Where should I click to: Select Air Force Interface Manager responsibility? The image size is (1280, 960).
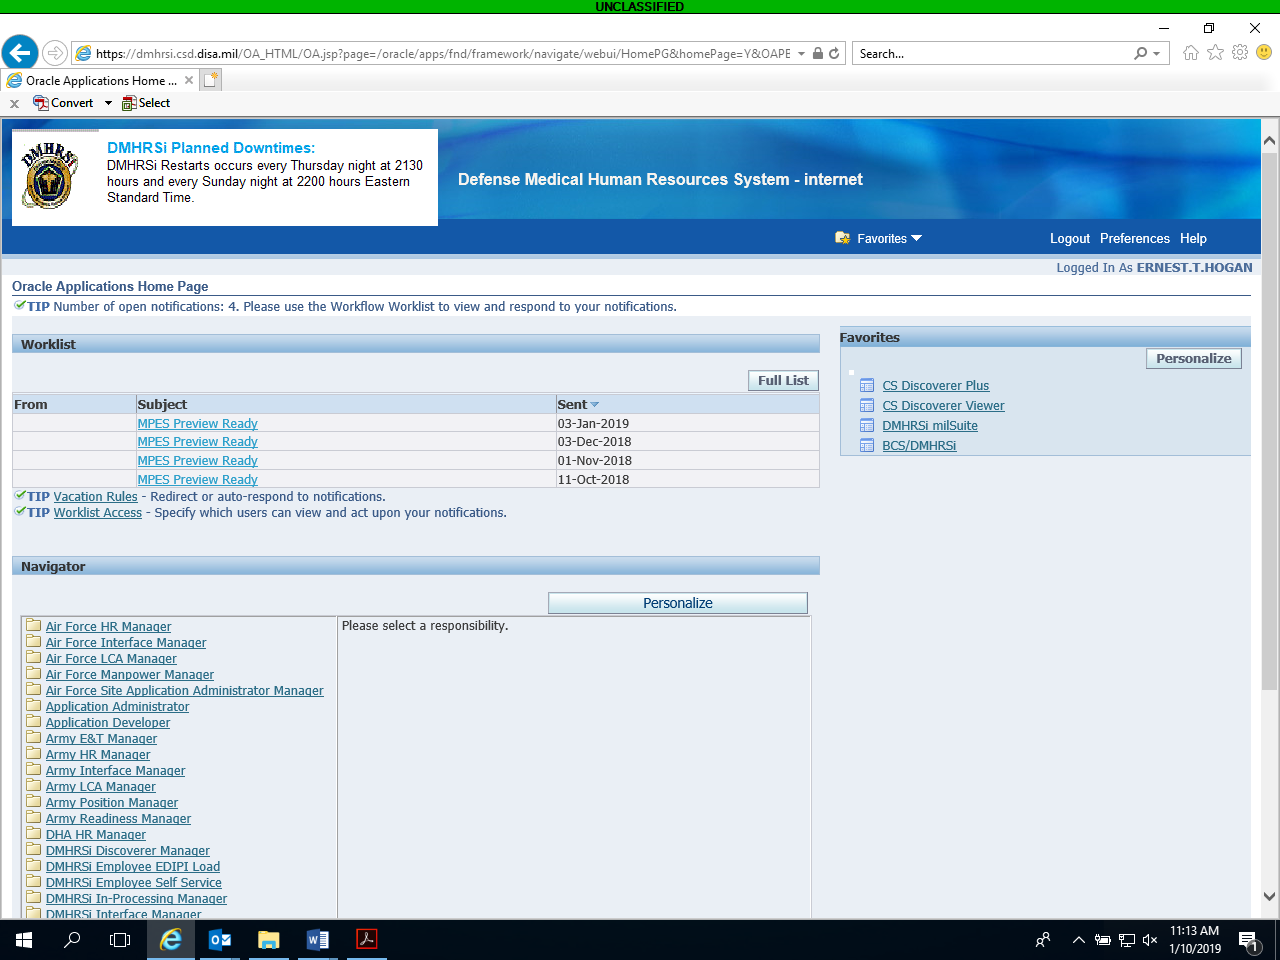pos(126,642)
